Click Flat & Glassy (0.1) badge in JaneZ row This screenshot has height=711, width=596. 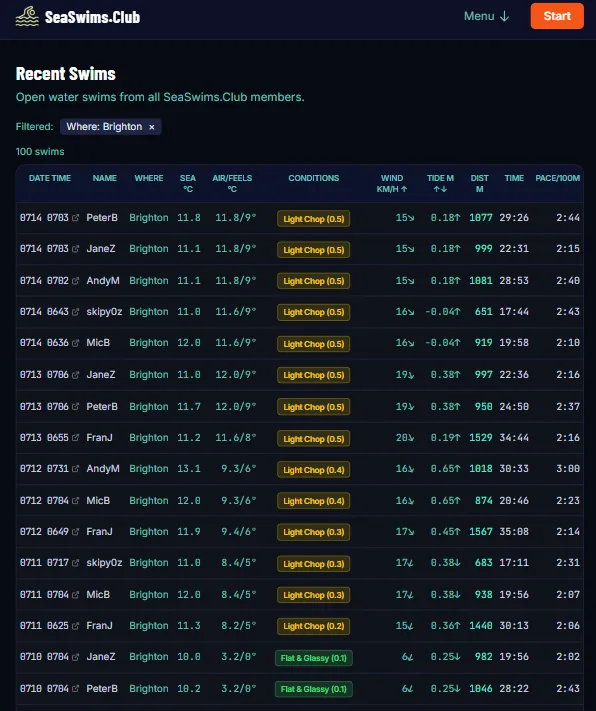[x=313, y=658]
